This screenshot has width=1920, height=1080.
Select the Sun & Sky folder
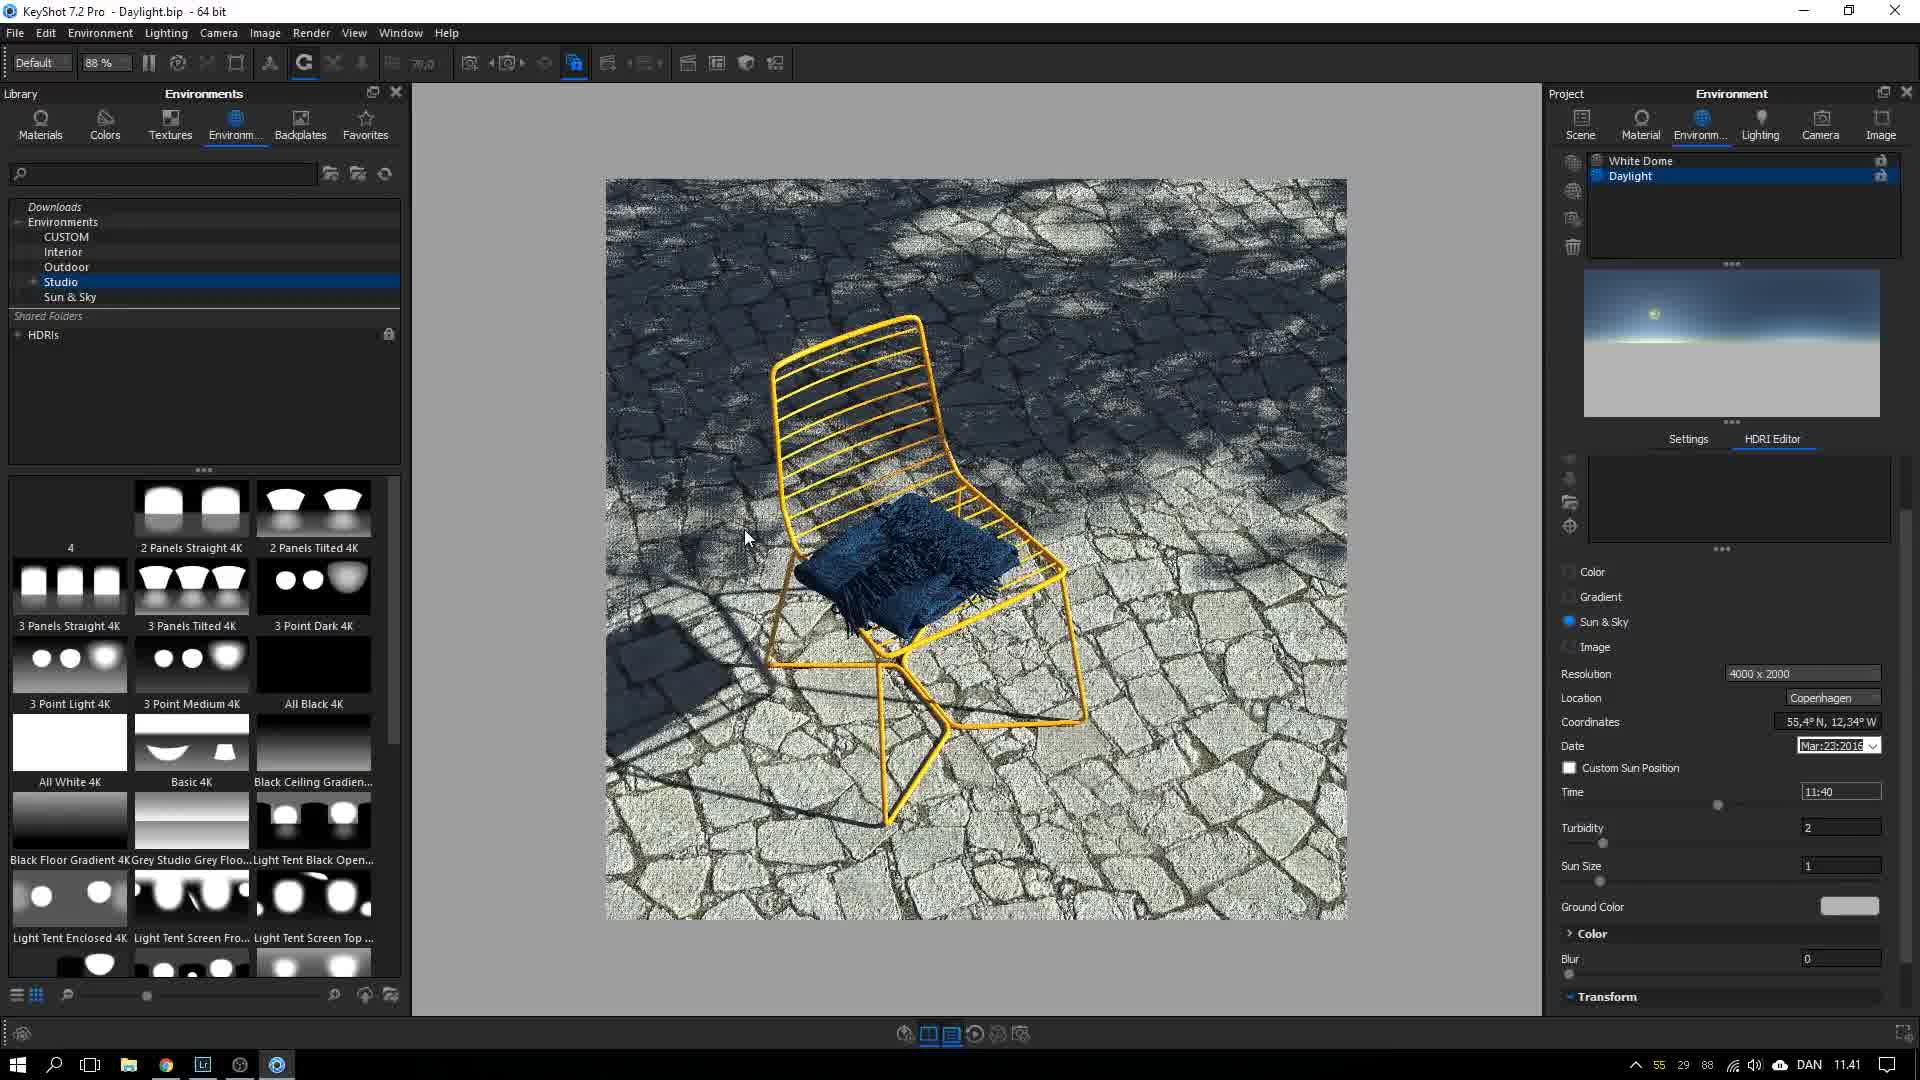pos(70,297)
